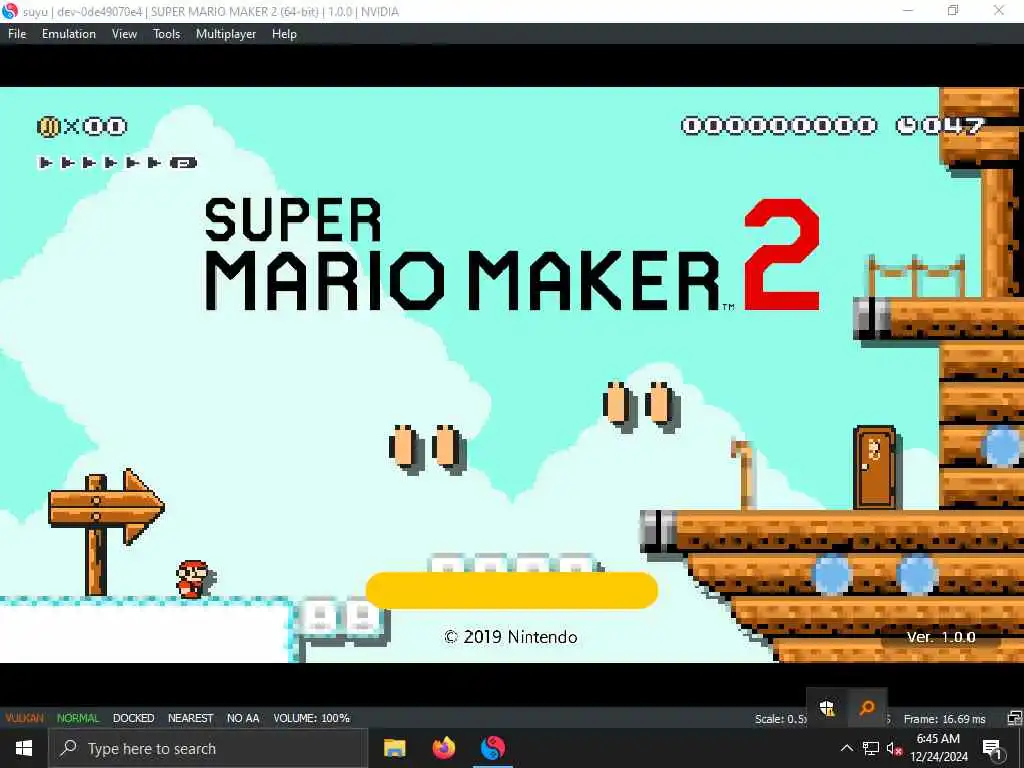1024x768 pixels.
Task: Open the network status tray icon
Action: click(x=871, y=748)
